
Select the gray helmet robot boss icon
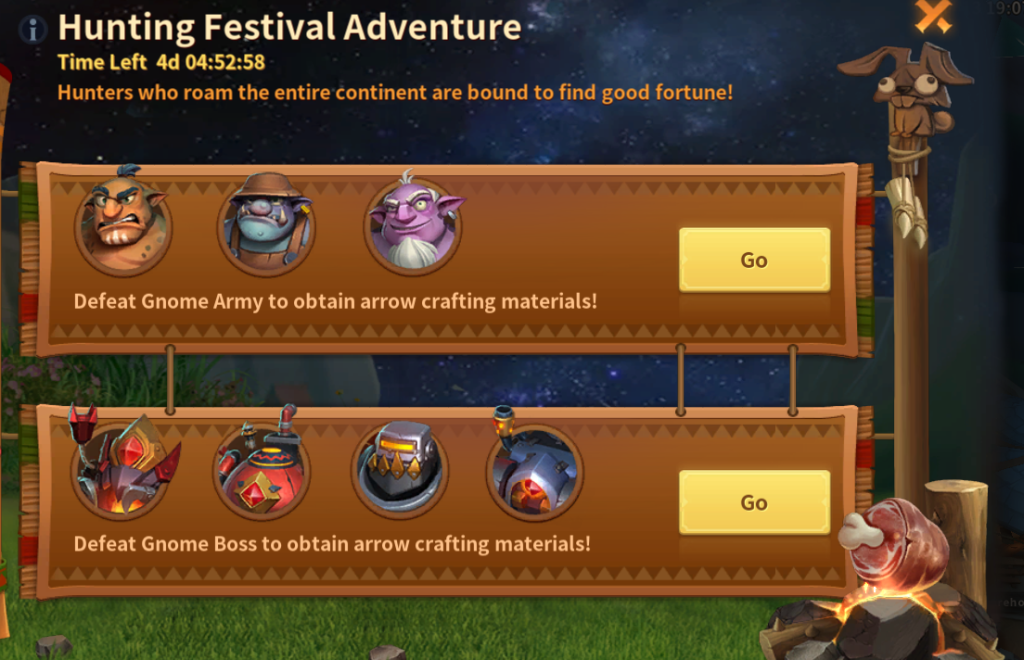[400, 469]
